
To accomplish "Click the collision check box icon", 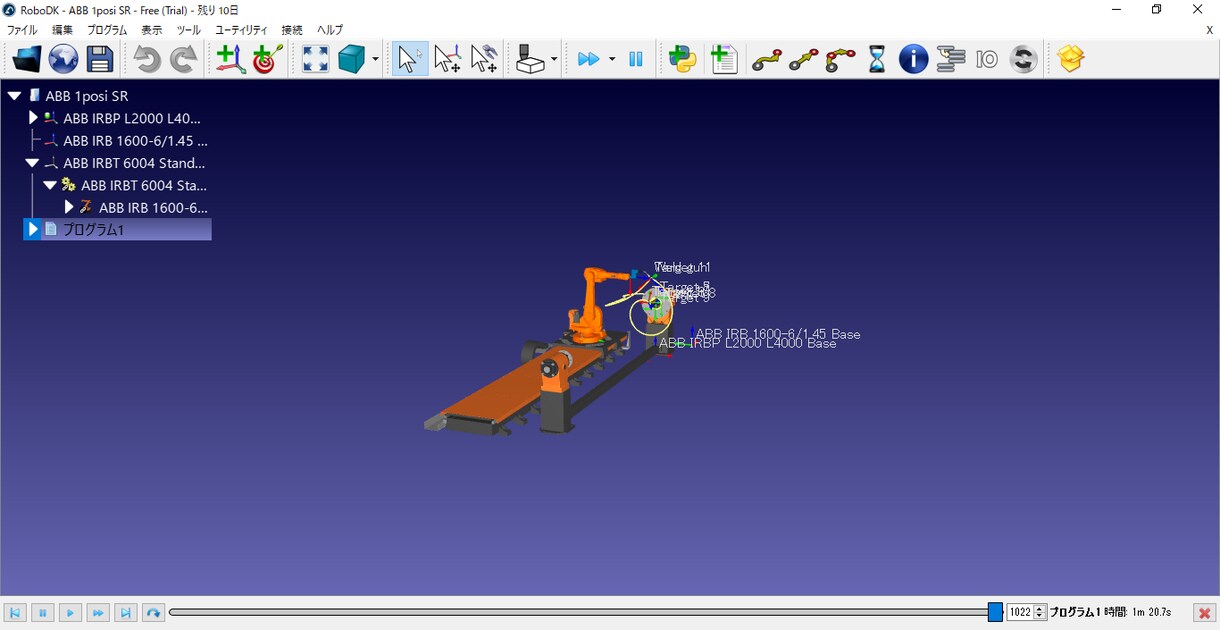I will tap(531, 60).
